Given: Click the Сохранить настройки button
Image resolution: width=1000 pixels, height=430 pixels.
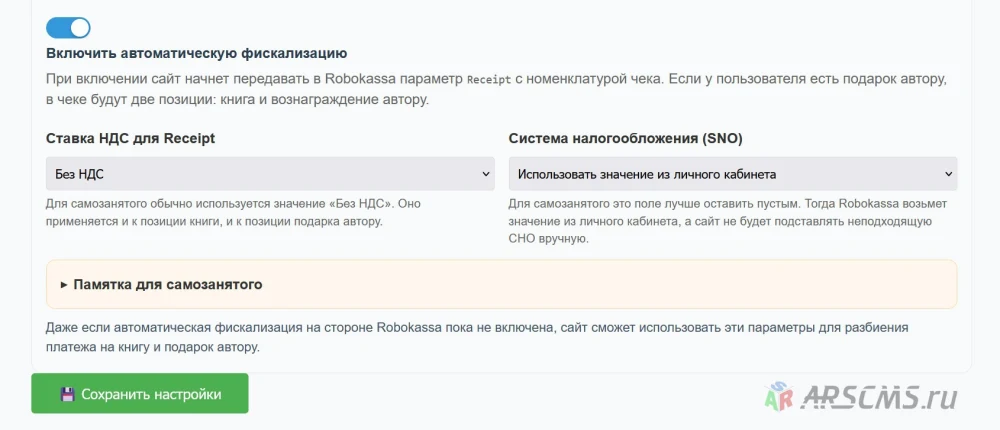Looking at the screenshot, I should (x=140, y=394).
